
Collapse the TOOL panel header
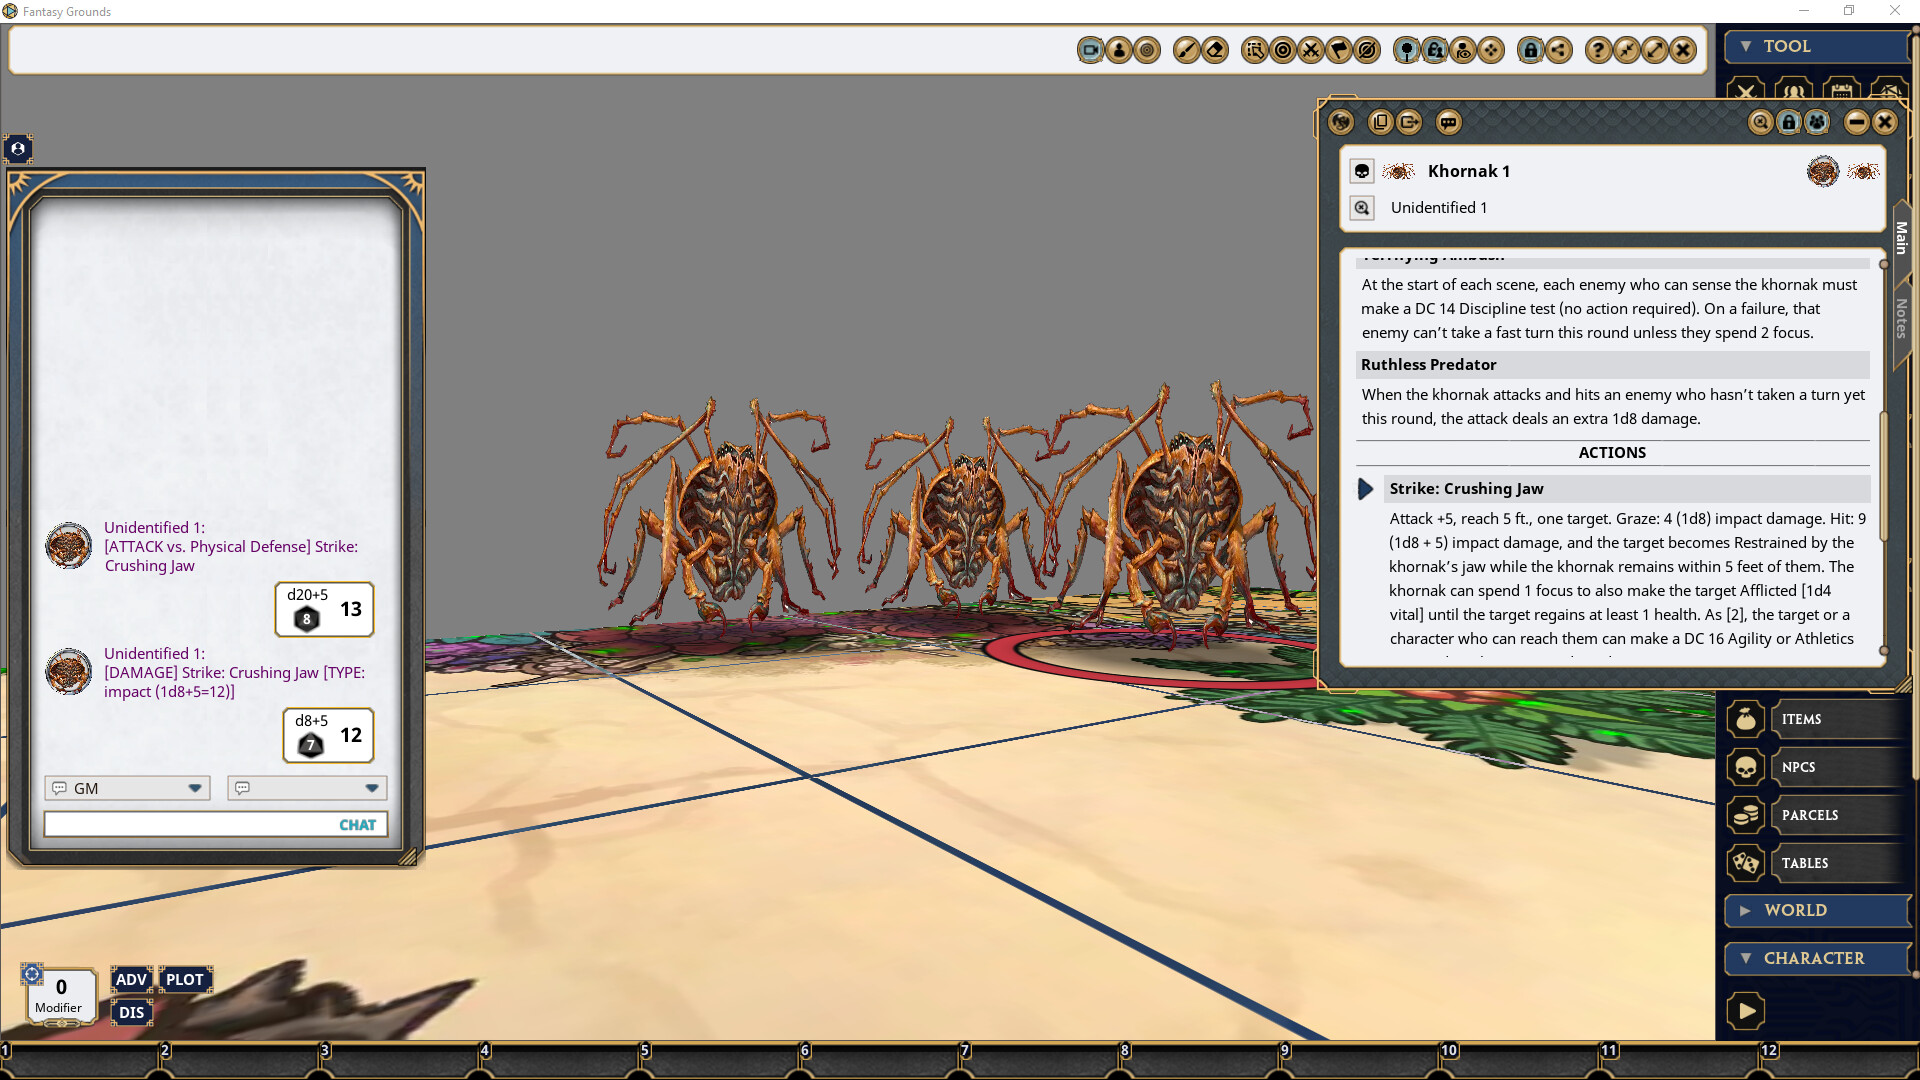(1746, 46)
